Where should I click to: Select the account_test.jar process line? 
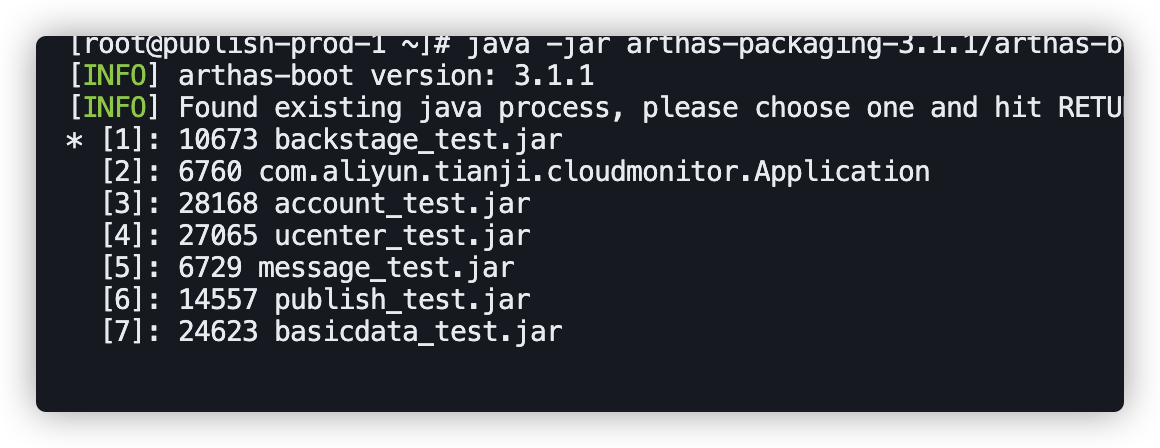pyautogui.click(x=316, y=203)
